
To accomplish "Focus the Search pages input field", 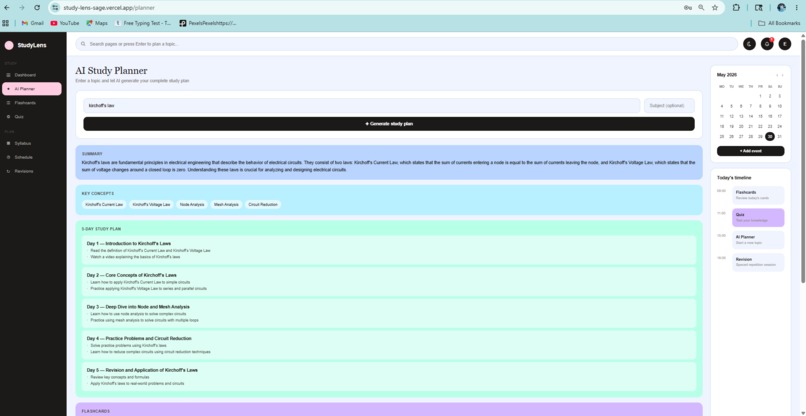I will click(406, 44).
